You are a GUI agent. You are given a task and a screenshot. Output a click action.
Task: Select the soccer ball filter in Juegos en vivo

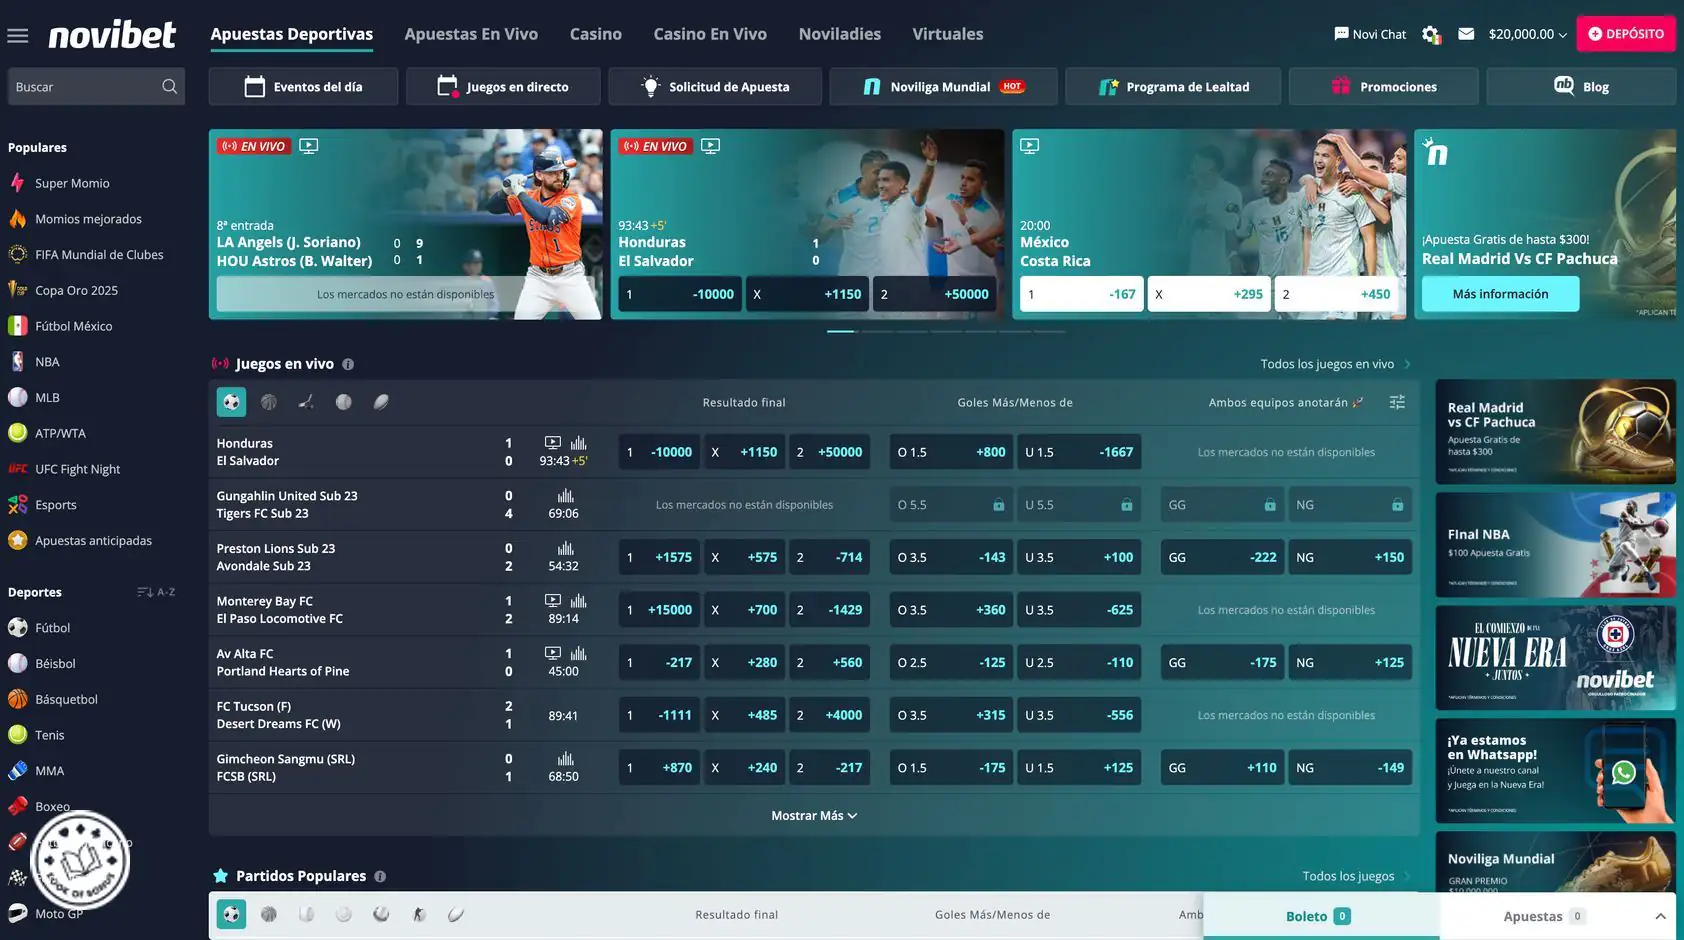pyautogui.click(x=231, y=402)
